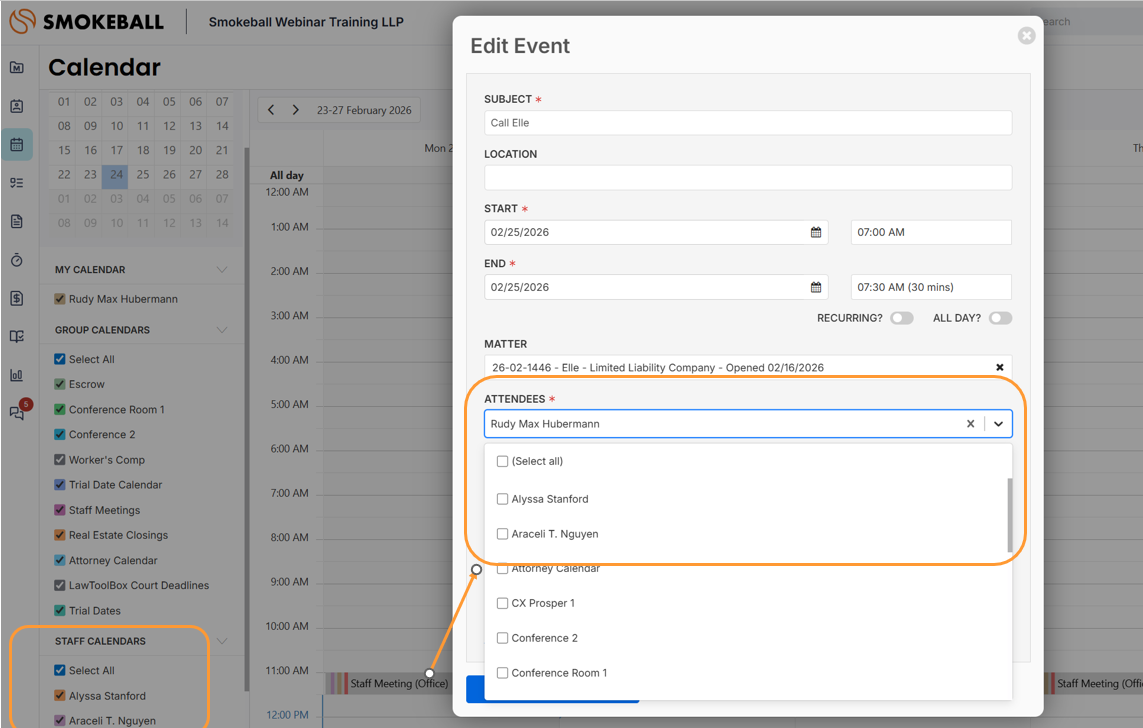Toggle the Recurring switch on
Viewport: 1143px width, 728px height.
[x=901, y=318]
